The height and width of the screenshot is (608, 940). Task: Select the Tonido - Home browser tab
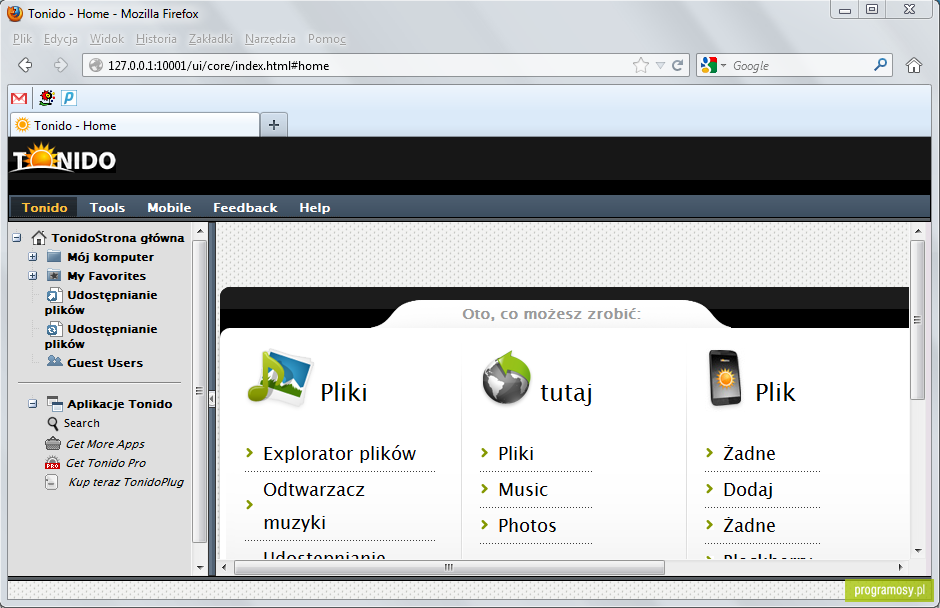click(135, 125)
